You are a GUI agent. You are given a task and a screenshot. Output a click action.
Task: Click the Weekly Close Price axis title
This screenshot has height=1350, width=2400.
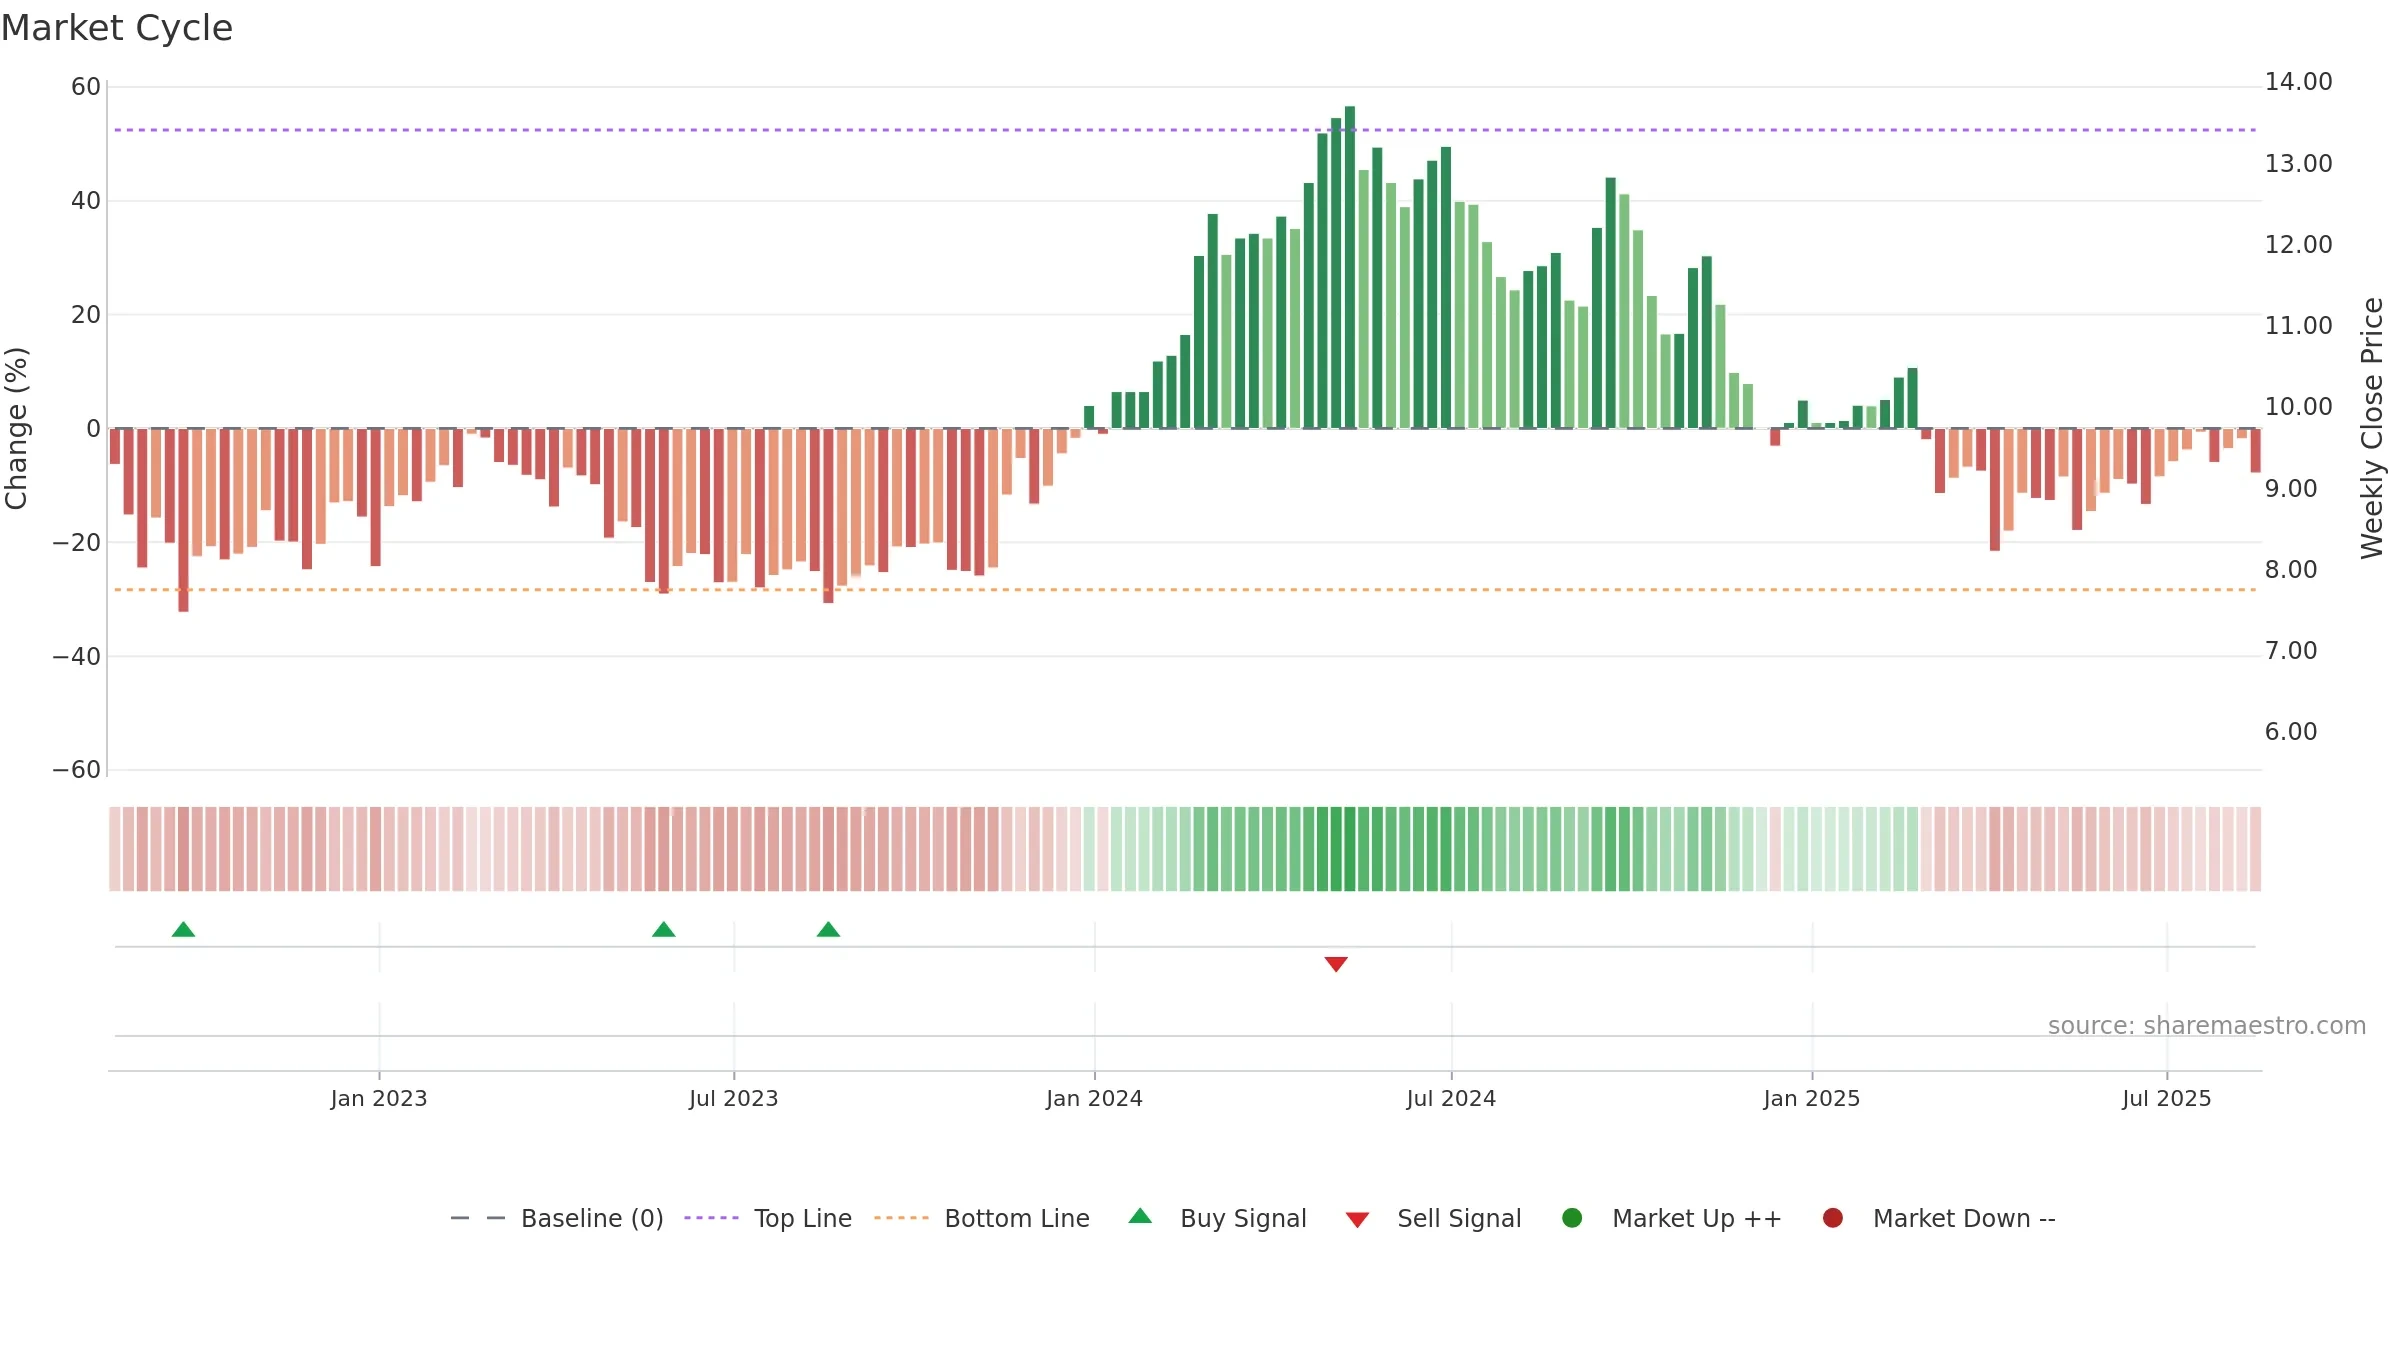2372,428
